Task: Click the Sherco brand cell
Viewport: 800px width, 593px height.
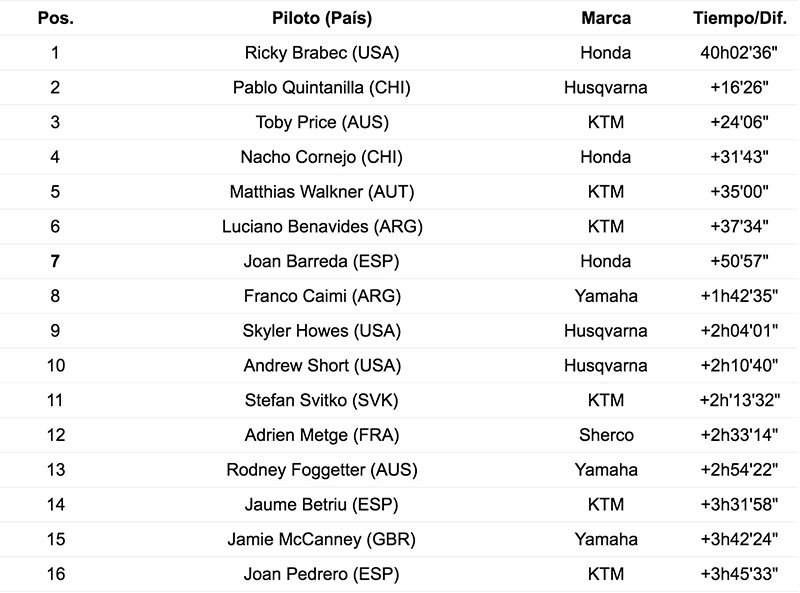Action: pos(605,435)
